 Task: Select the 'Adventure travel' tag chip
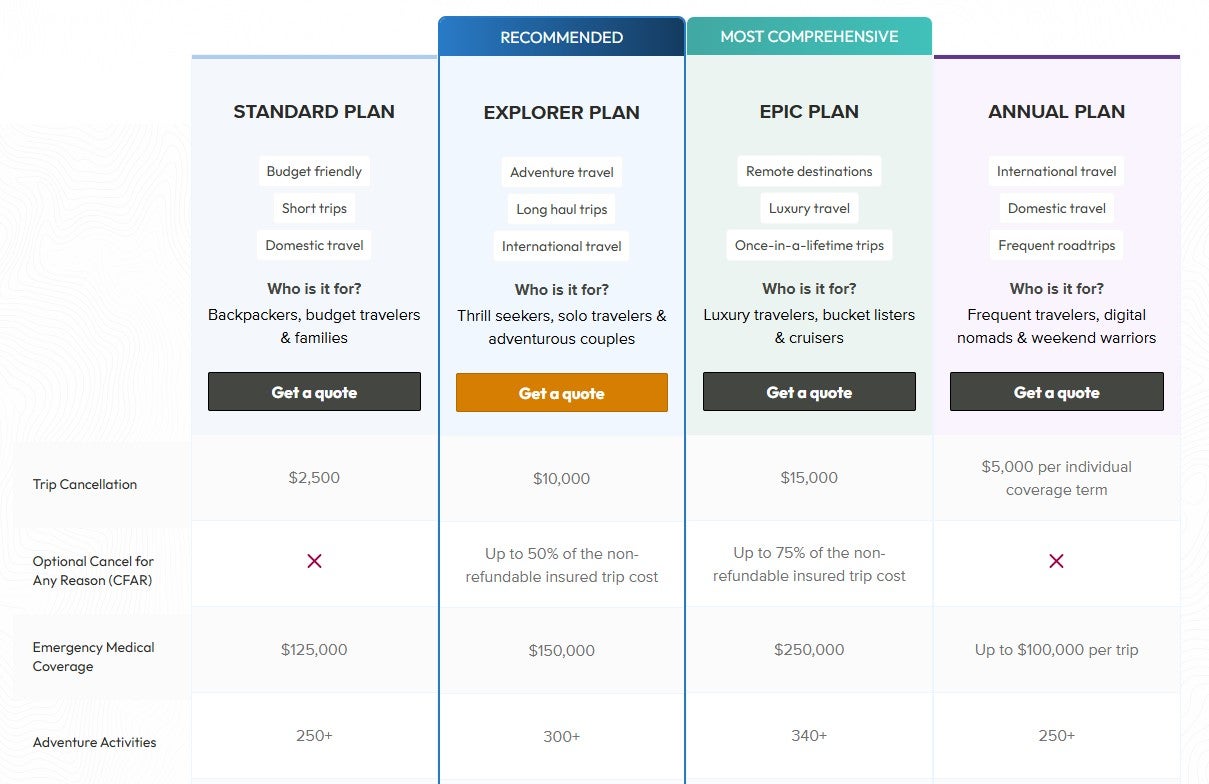point(561,171)
